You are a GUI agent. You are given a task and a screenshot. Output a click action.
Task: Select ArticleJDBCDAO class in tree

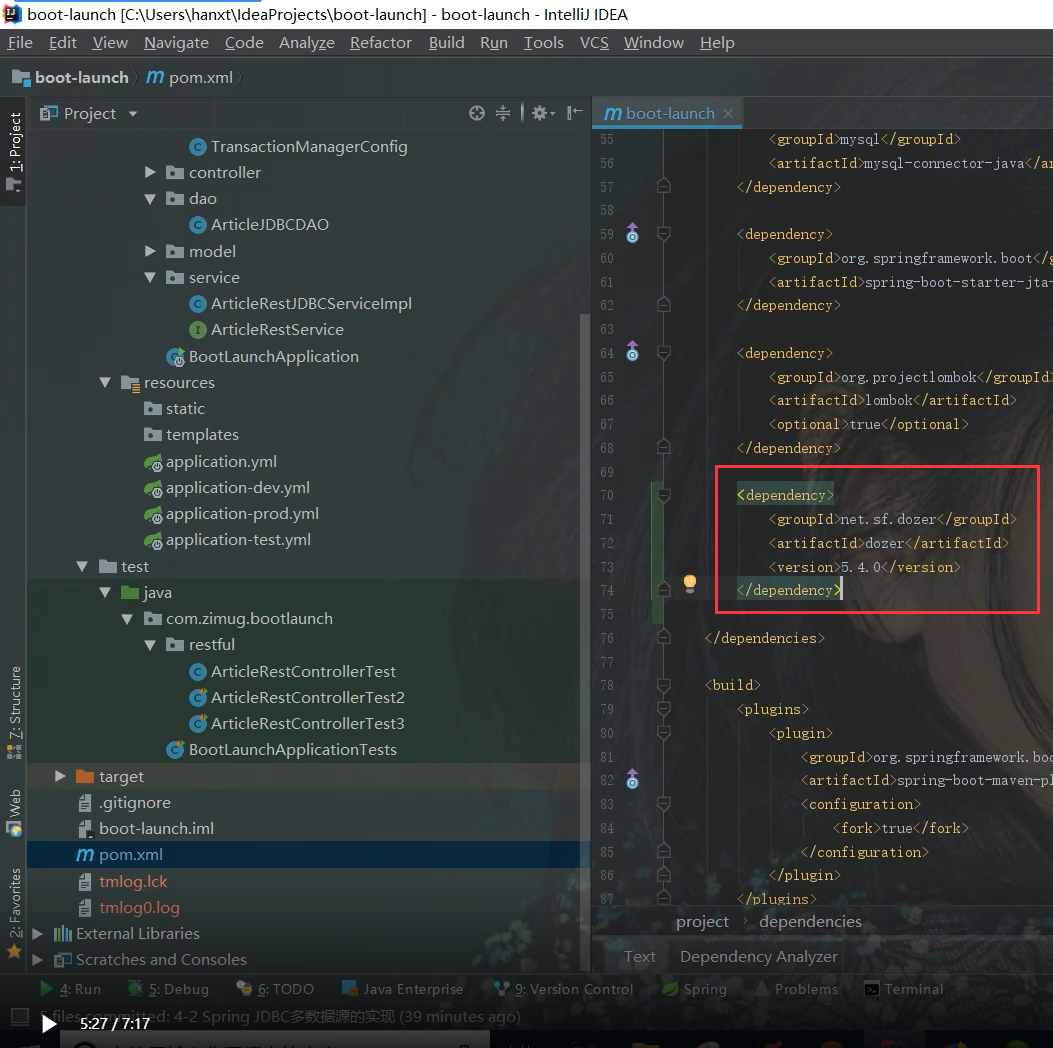coord(259,225)
